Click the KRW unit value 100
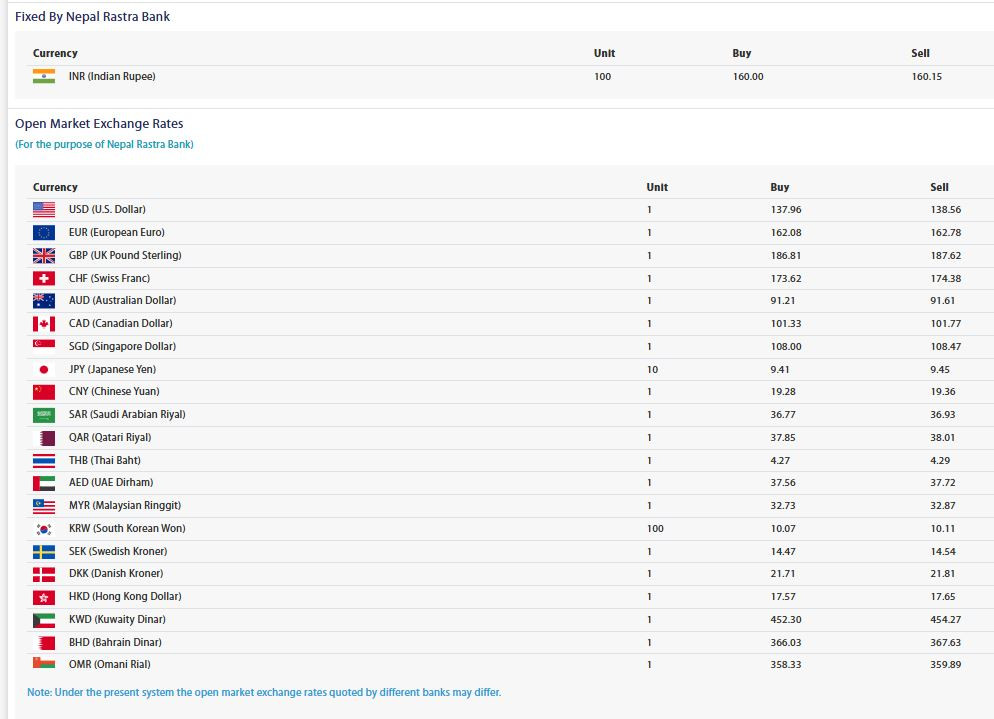Image resolution: width=994 pixels, height=719 pixels. coord(655,529)
